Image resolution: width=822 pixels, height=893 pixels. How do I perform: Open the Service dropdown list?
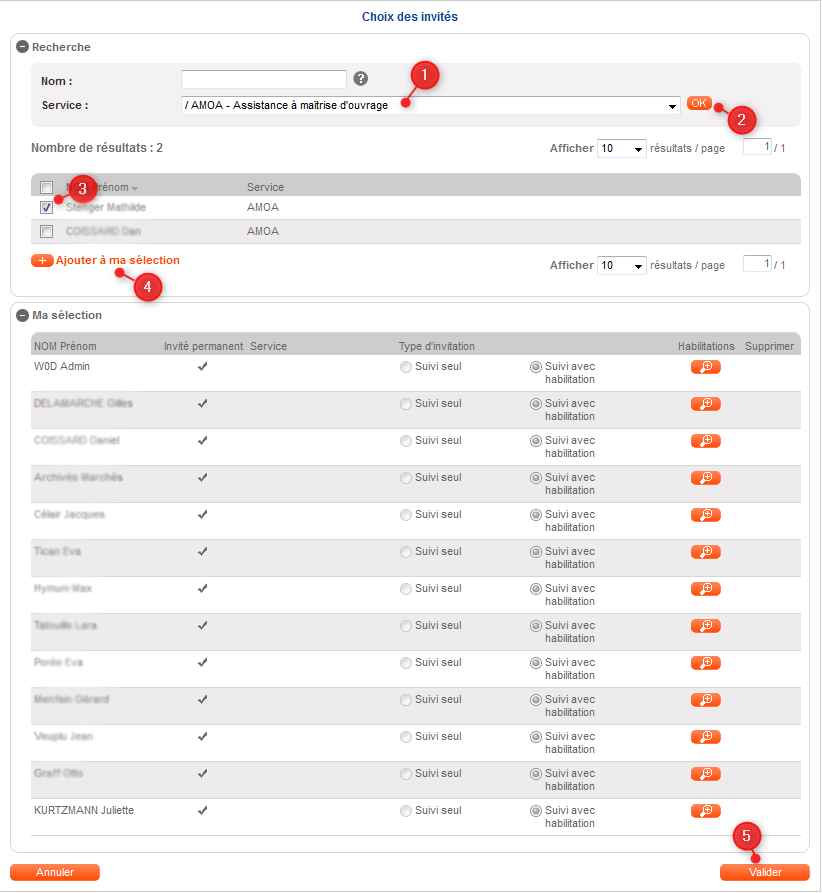pos(672,106)
